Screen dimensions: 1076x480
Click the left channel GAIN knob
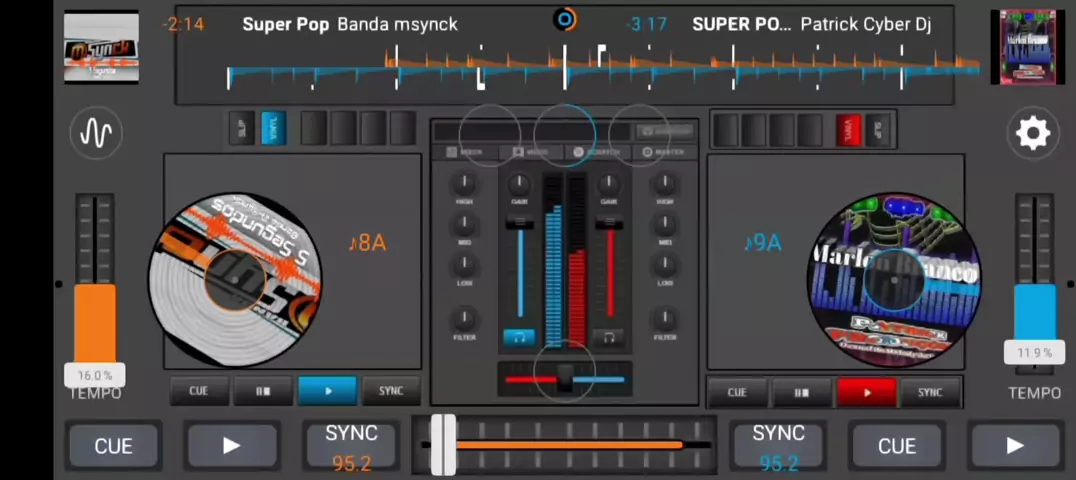[x=519, y=184]
